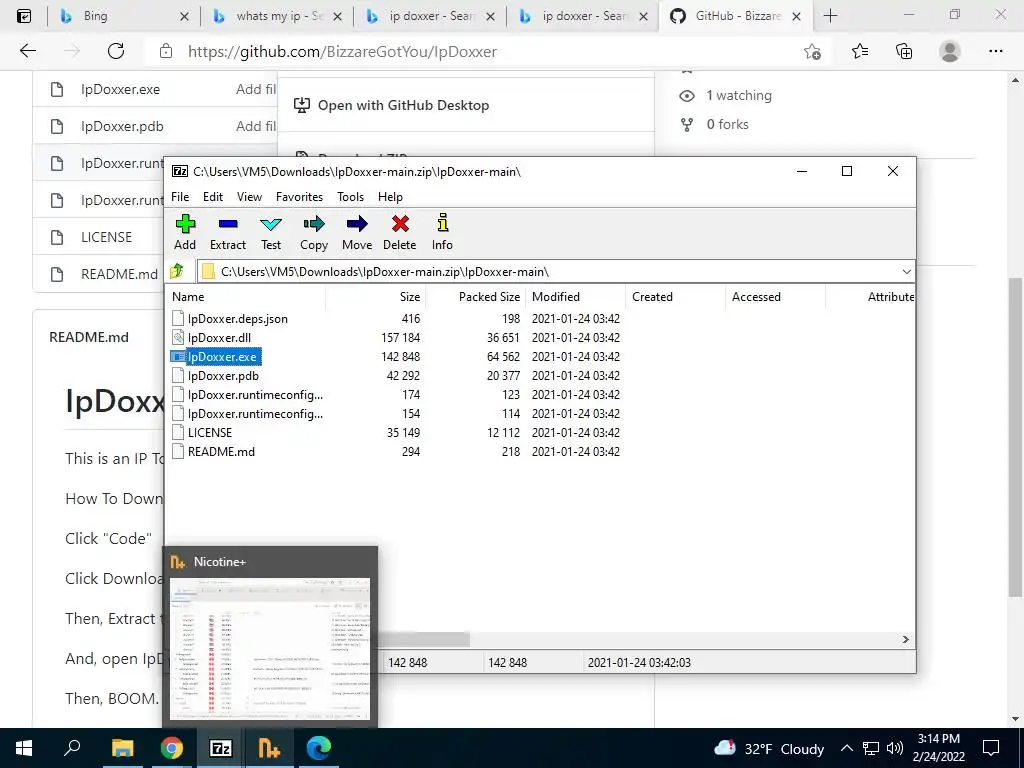The image size is (1024, 768).
Task: Select the runtimeconfig file sized 154
Action: pyautogui.click(x=255, y=413)
